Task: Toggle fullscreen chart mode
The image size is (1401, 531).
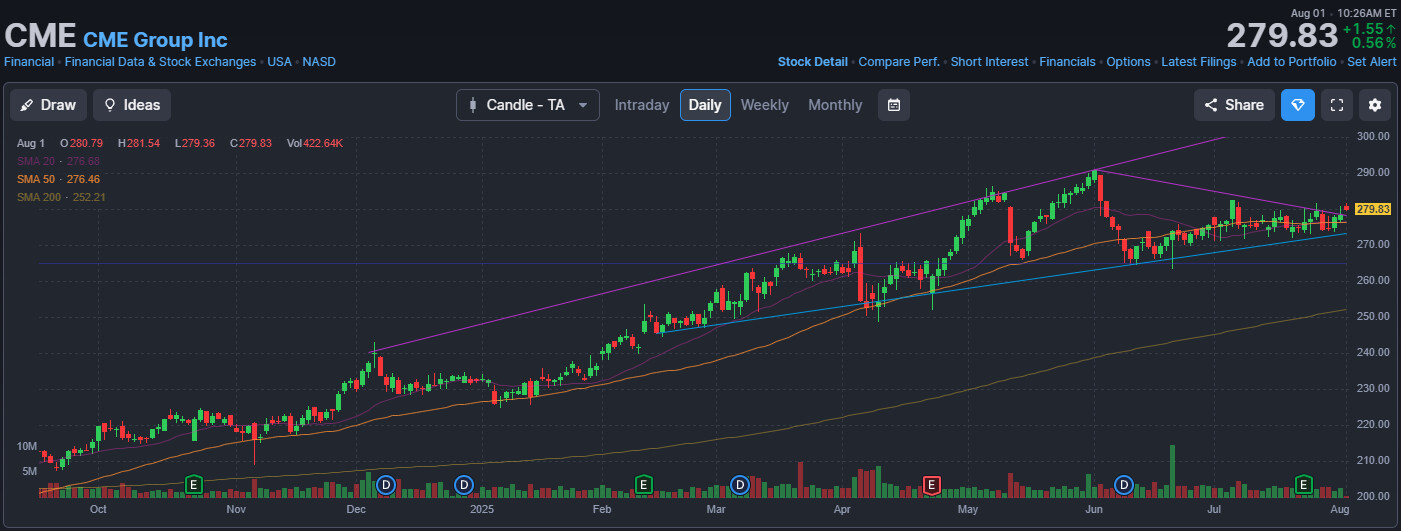Action: tap(1337, 105)
